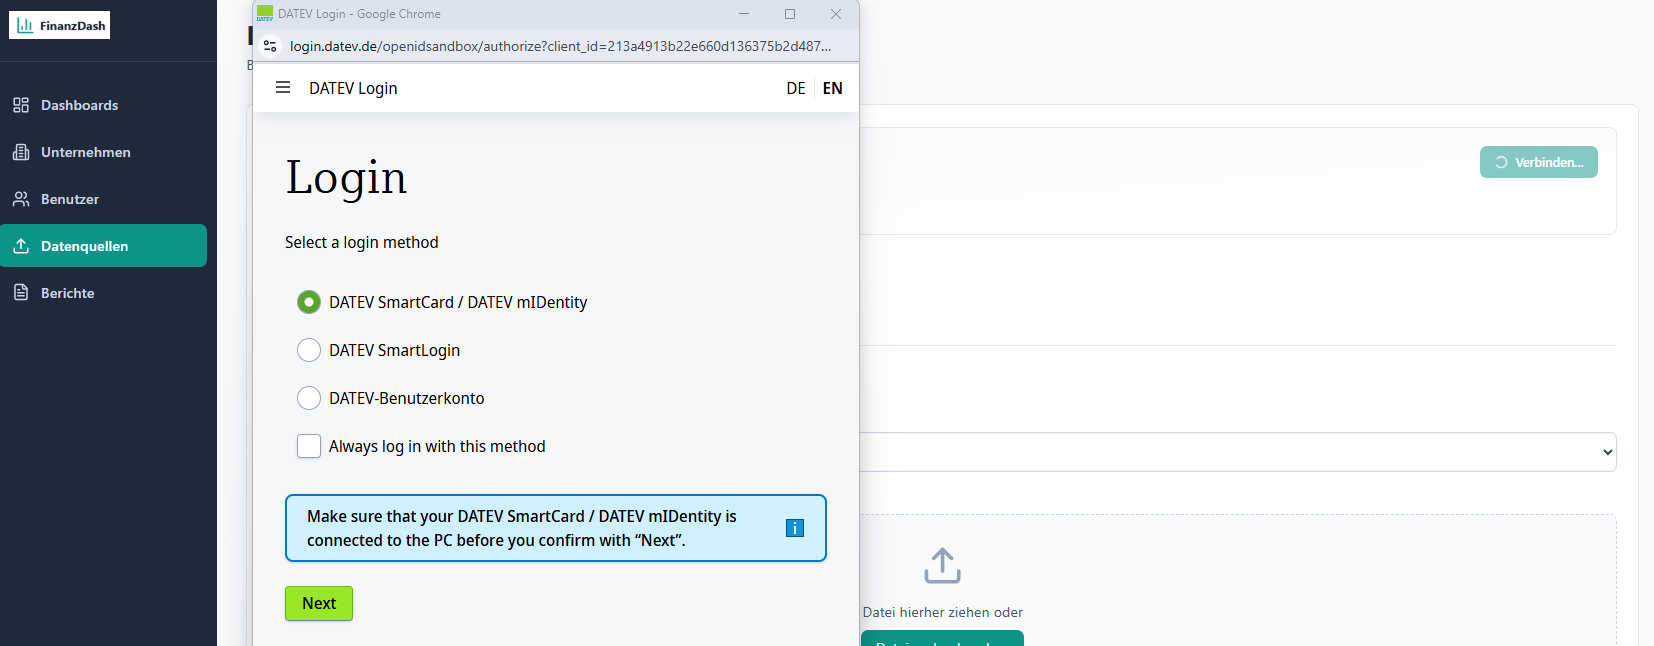
Task: Open Dashboards in the sidebar
Action: pos(104,105)
